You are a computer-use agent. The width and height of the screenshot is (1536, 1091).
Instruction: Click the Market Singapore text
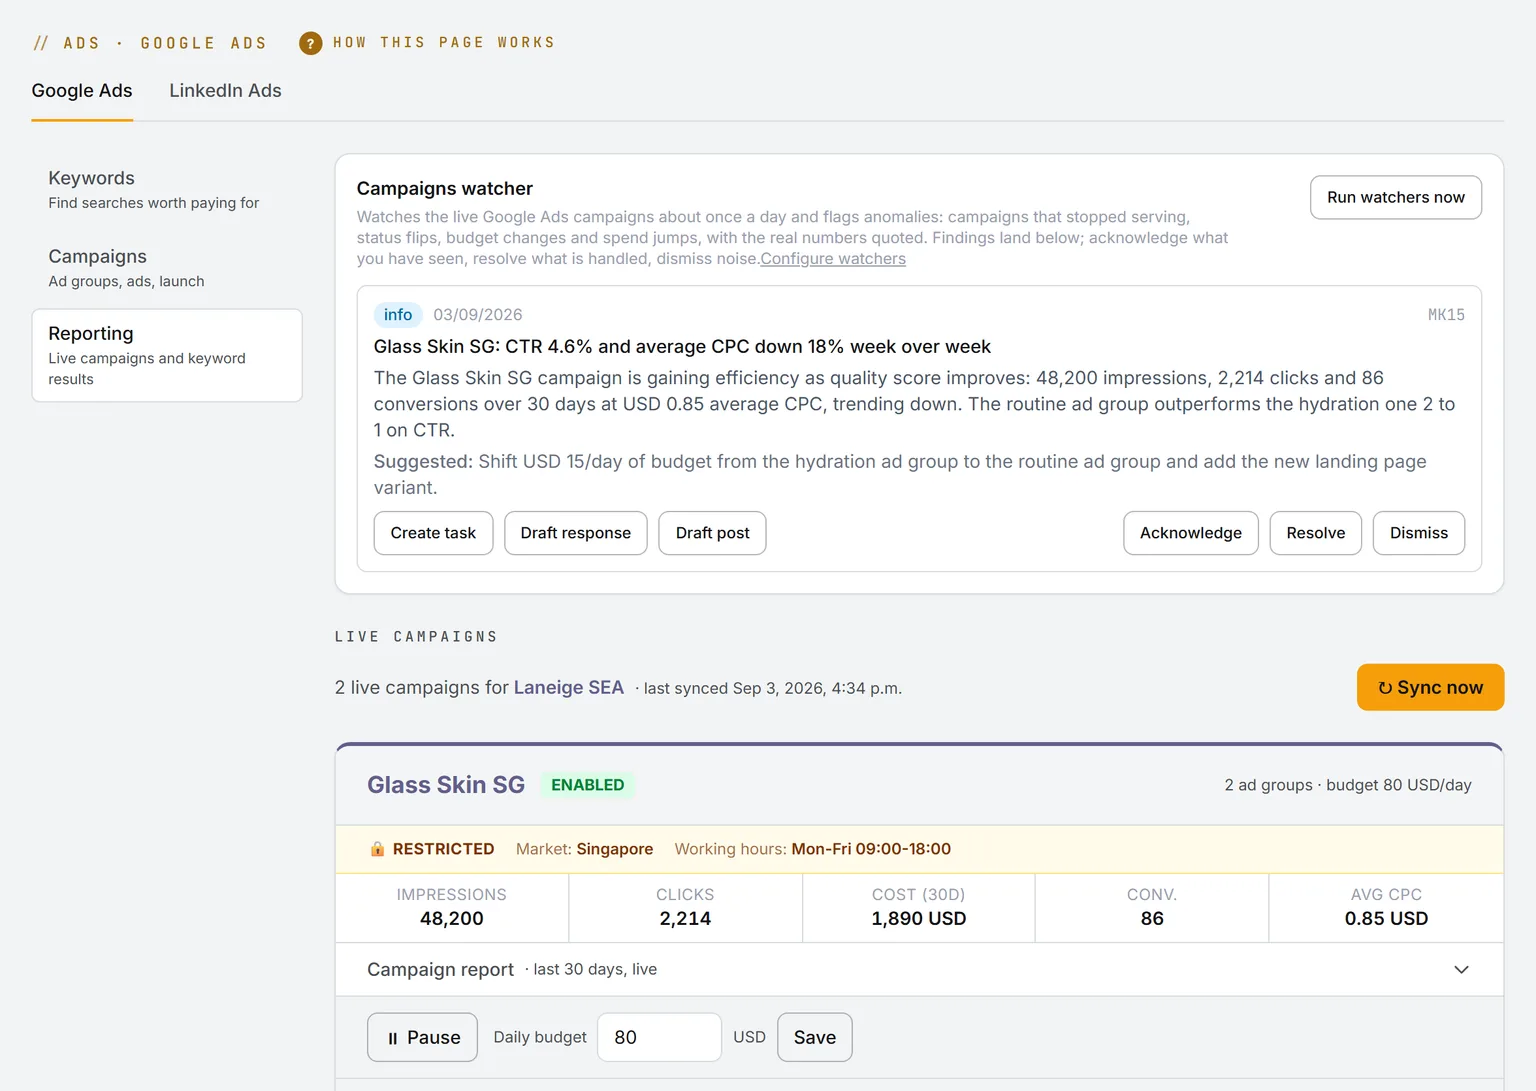585,849
